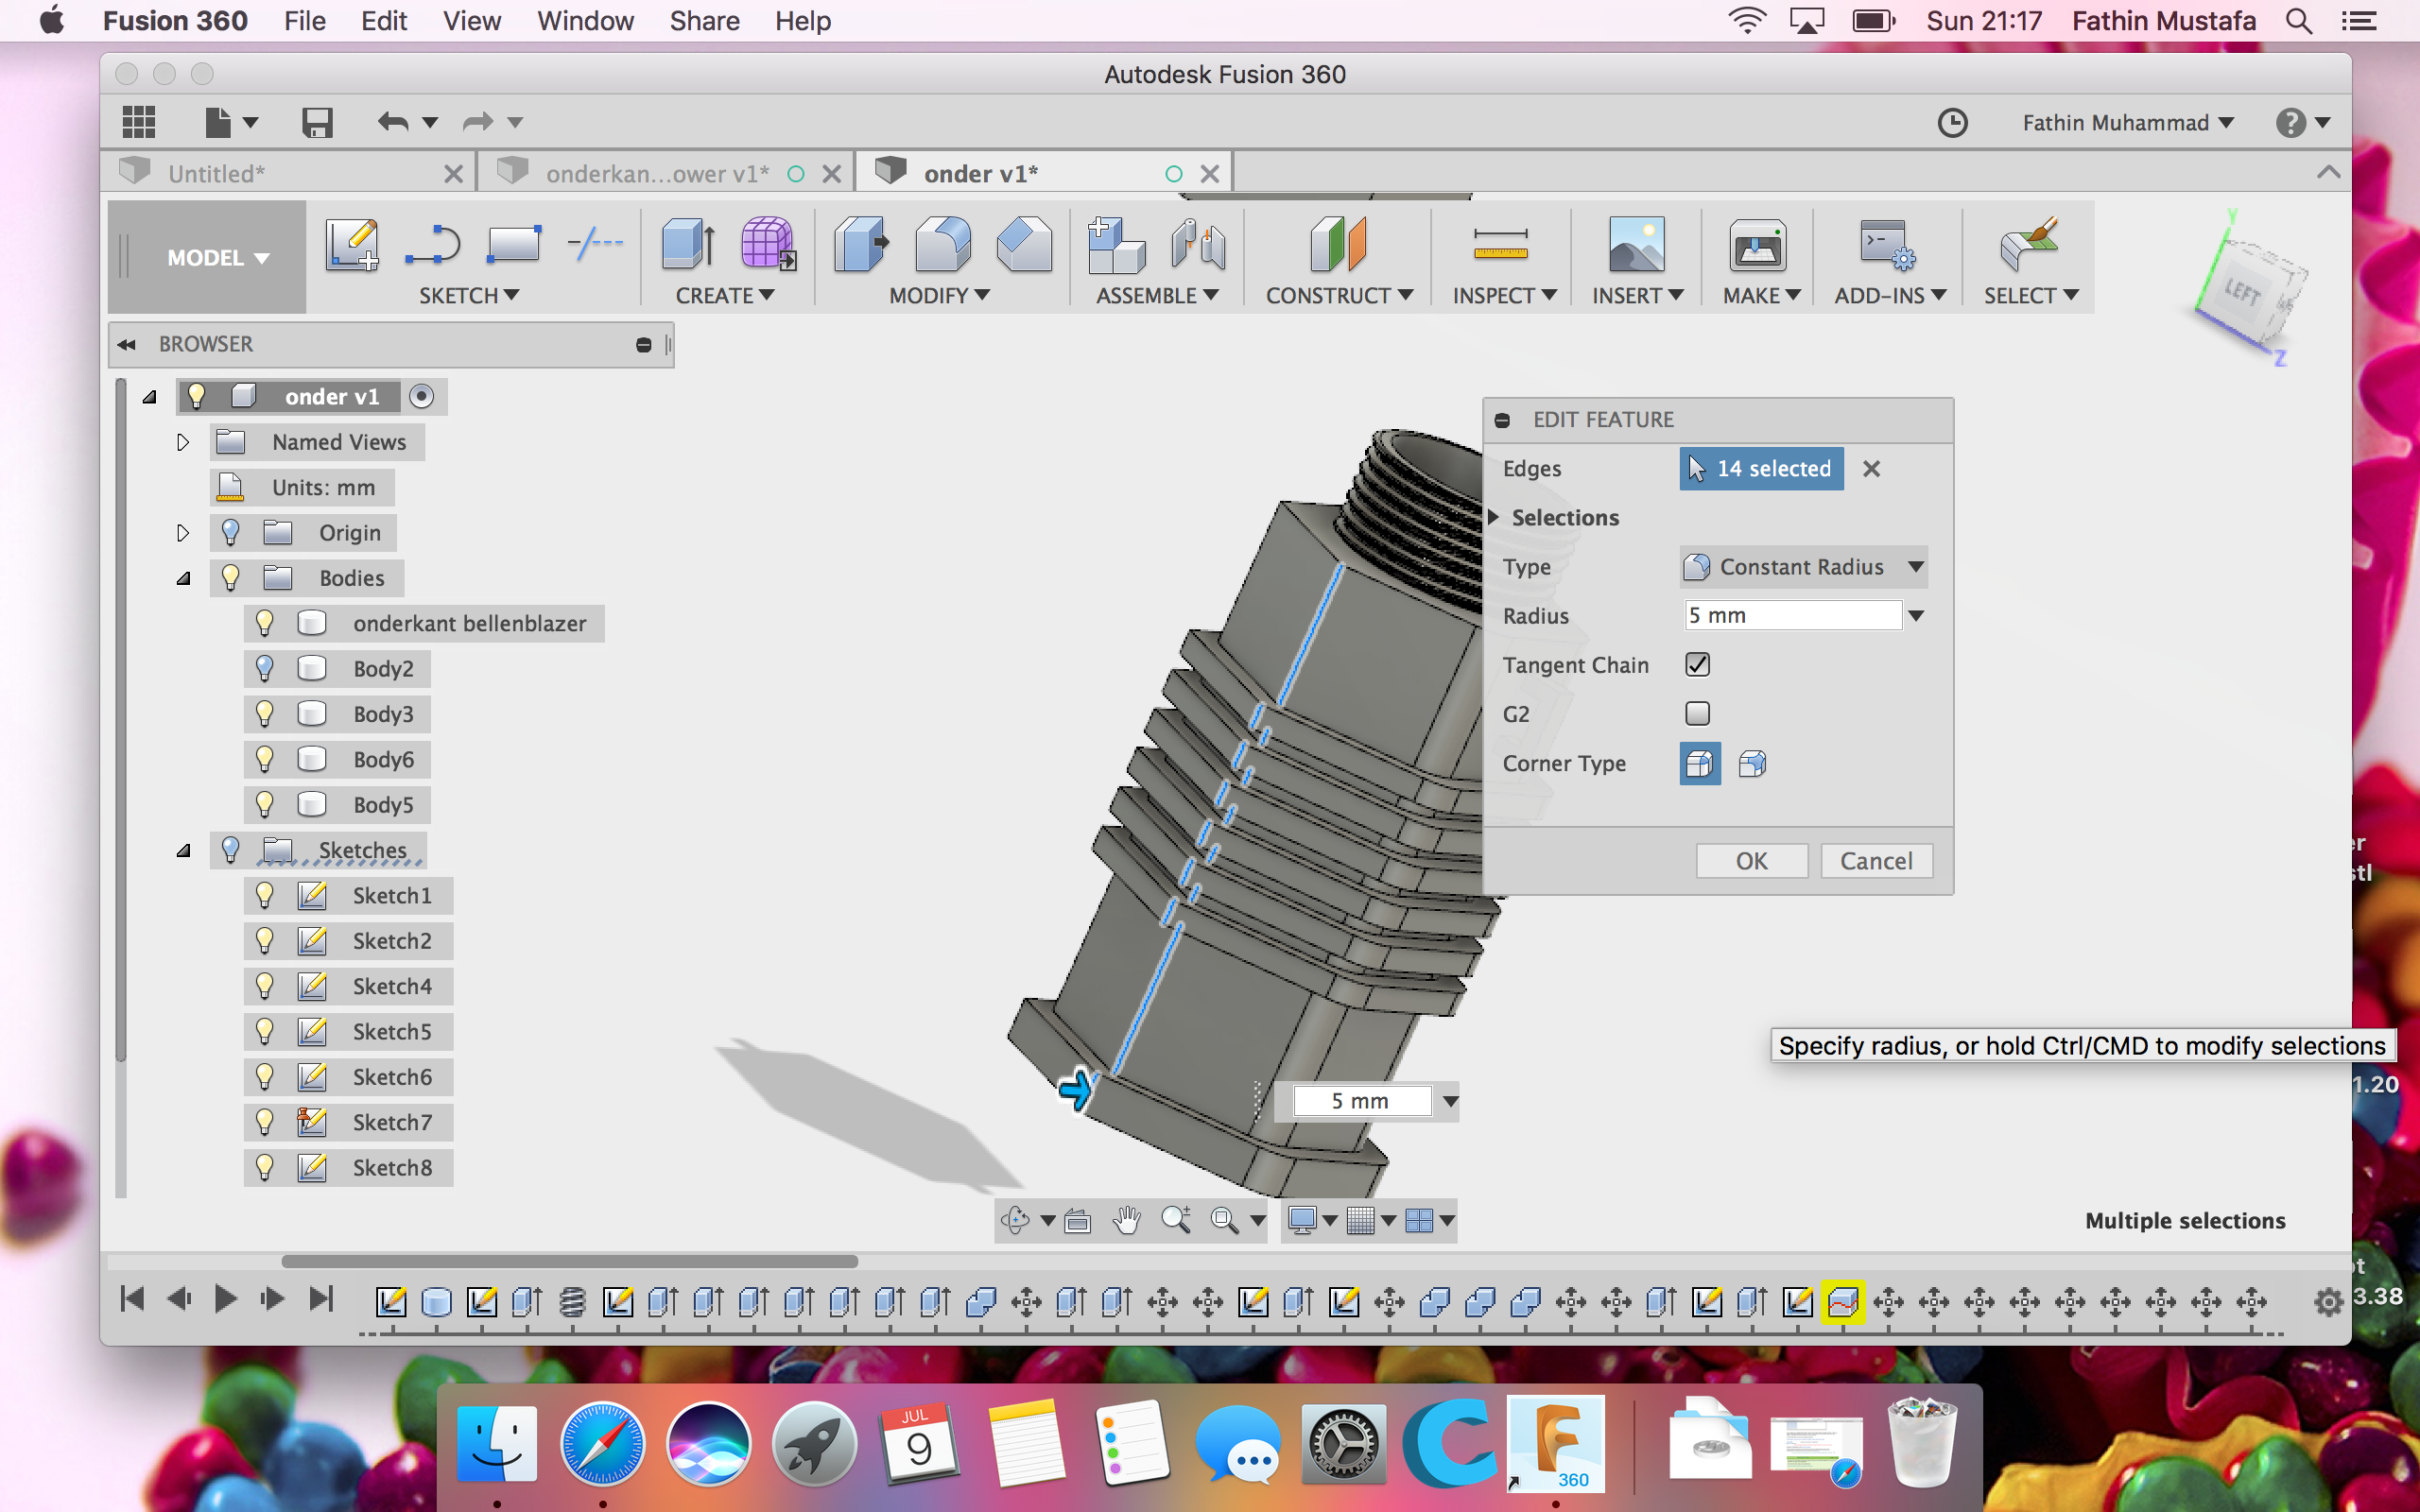2420x1512 pixels.
Task: Click the Select tool icon
Action: click(2028, 245)
